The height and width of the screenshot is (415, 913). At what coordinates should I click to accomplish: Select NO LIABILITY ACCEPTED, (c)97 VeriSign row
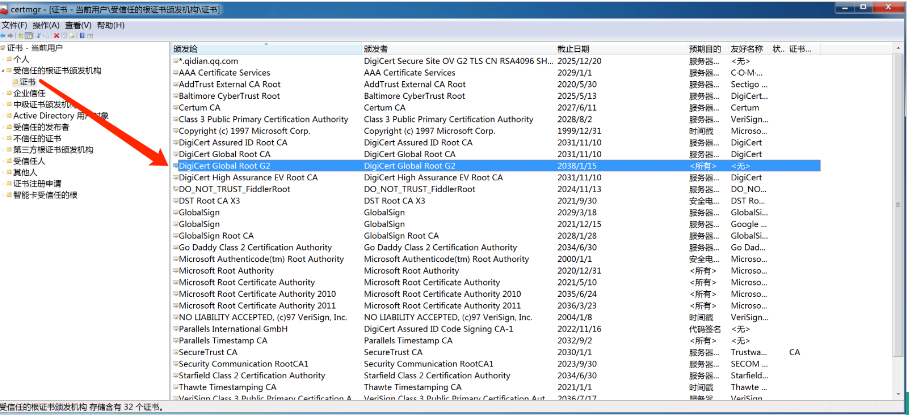click(496, 317)
